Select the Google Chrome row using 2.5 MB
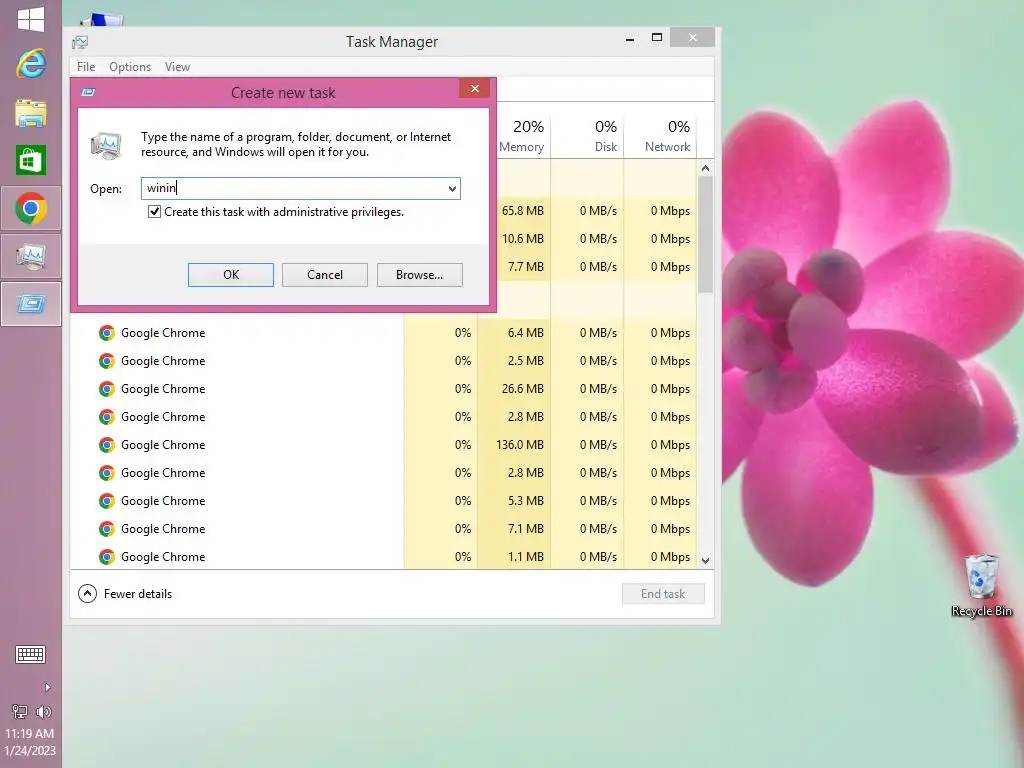 point(383,361)
